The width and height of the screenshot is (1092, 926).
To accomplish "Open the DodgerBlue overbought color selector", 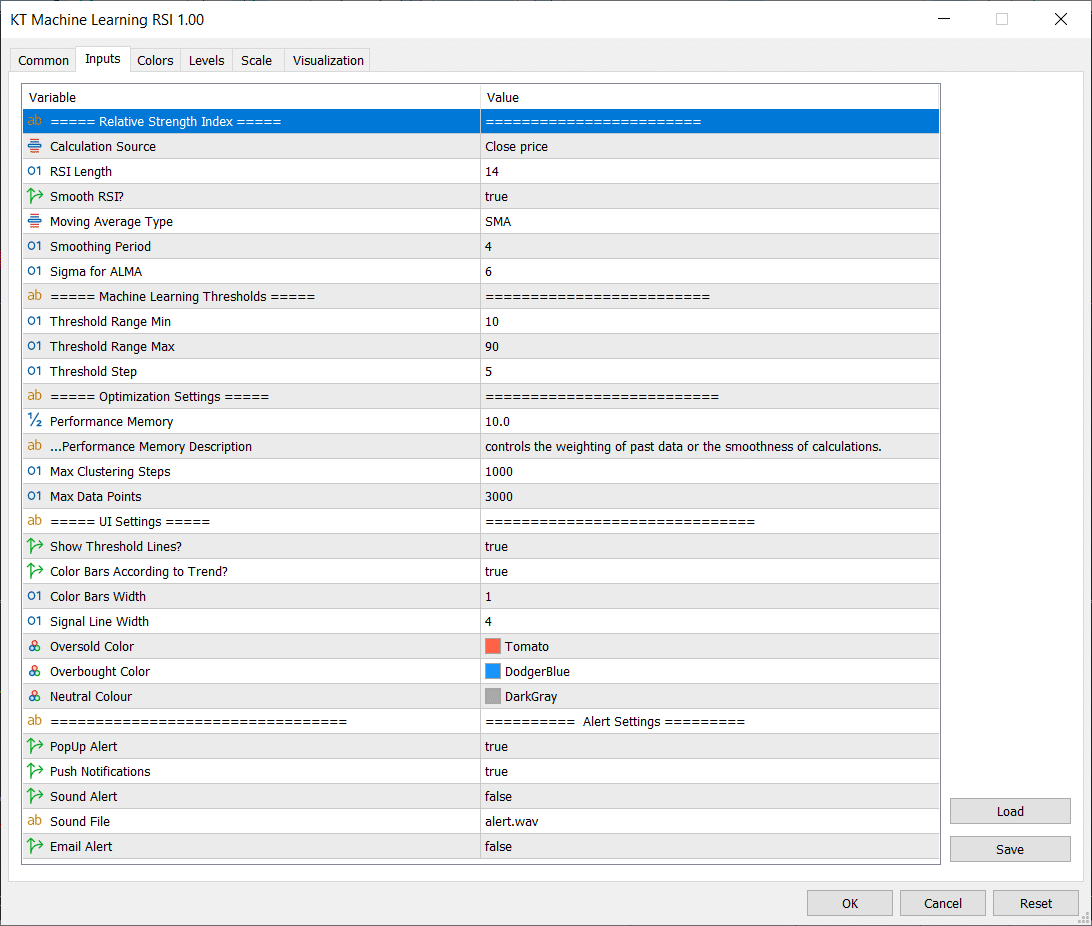I will [x=709, y=671].
